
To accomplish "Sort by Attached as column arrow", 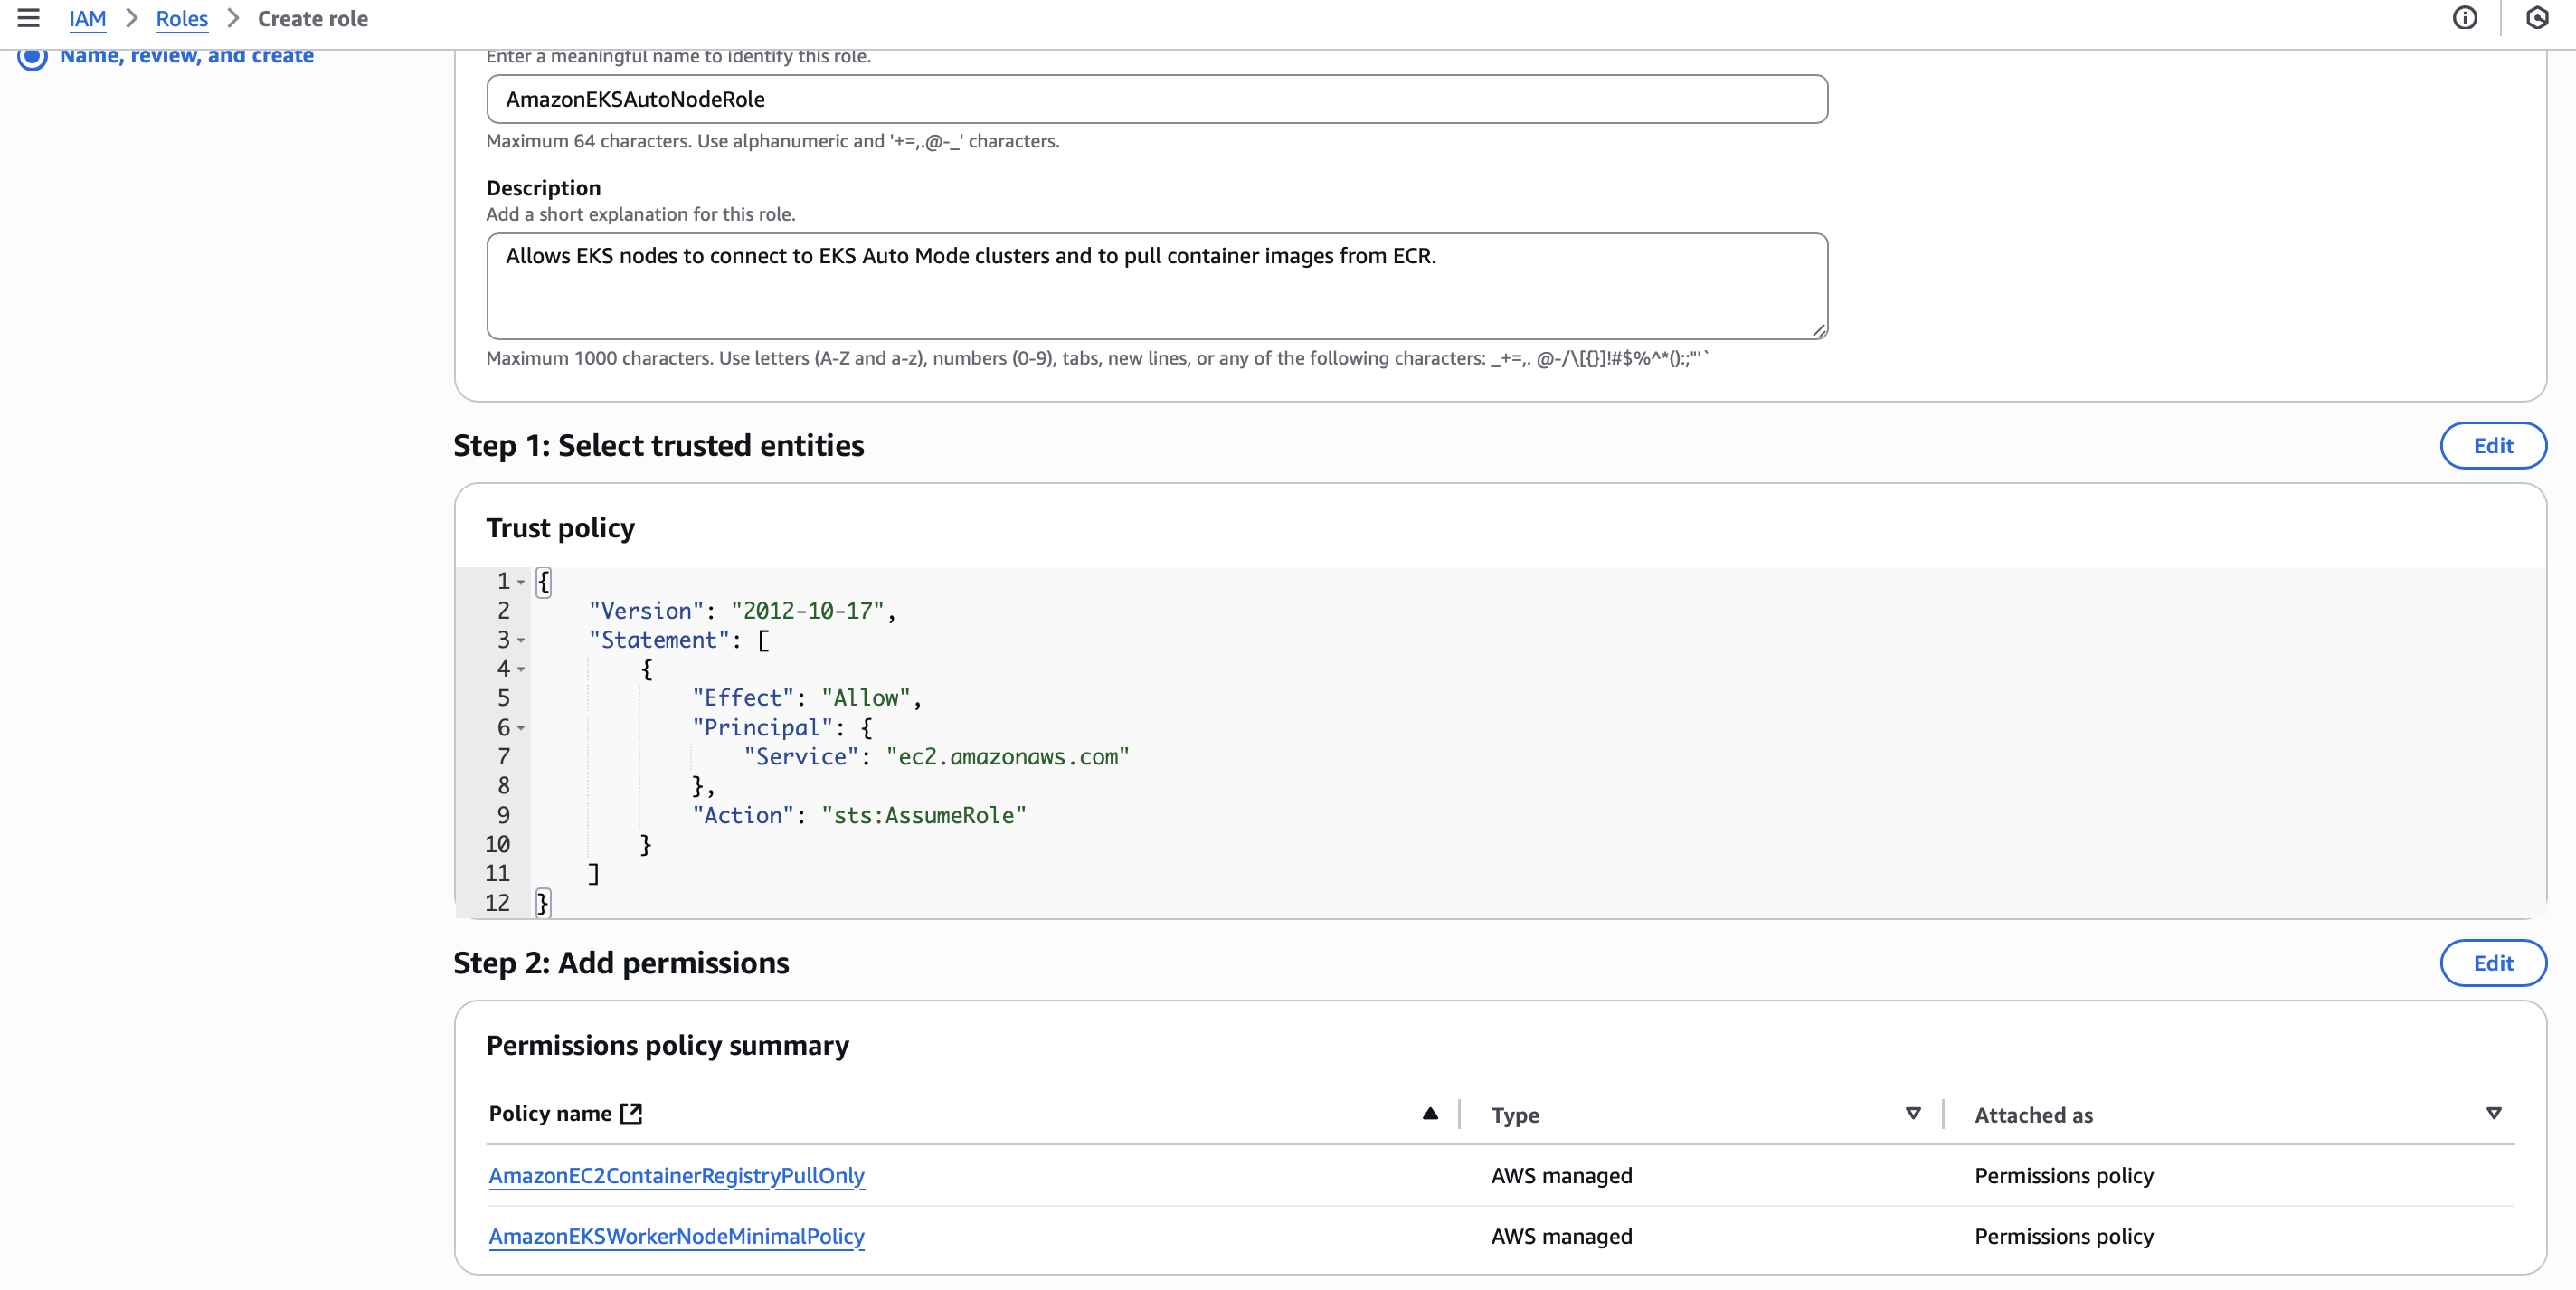I will pyautogui.click(x=2494, y=1113).
